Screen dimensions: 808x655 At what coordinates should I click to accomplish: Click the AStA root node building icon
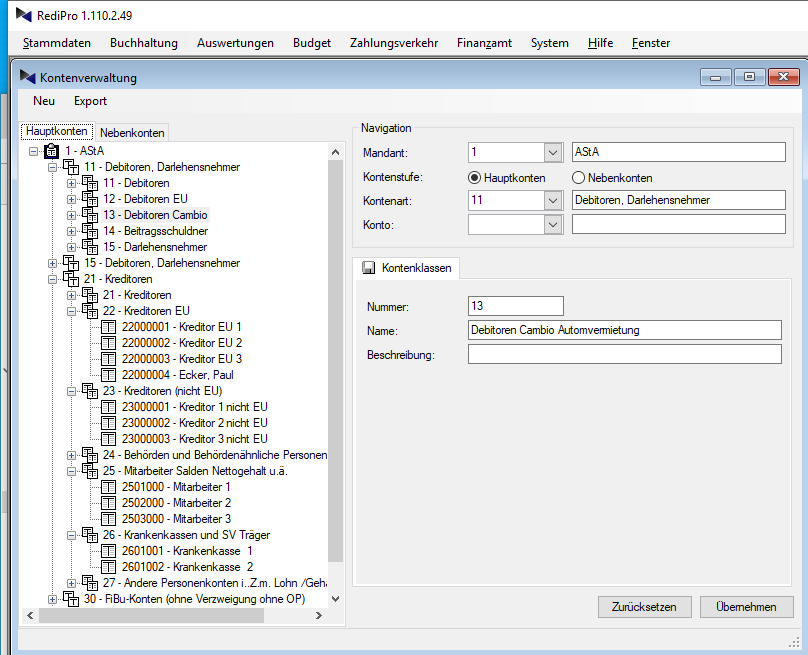coord(52,151)
